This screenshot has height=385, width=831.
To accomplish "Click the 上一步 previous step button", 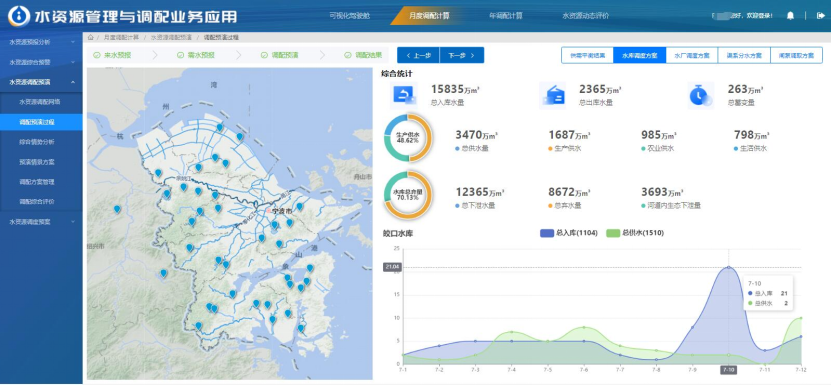I will coord(418,55).
